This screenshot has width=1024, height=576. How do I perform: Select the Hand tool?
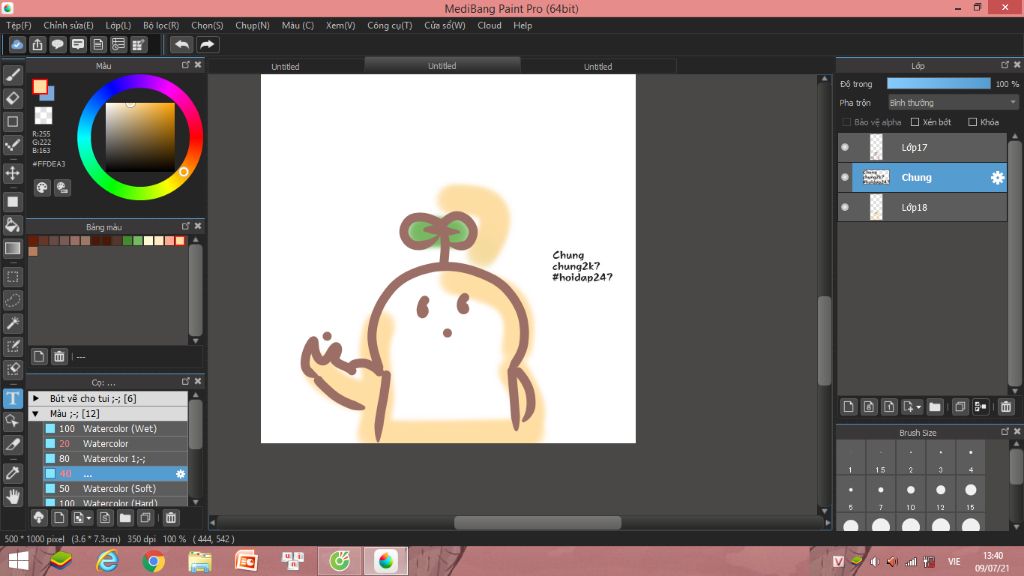[12, 496]
